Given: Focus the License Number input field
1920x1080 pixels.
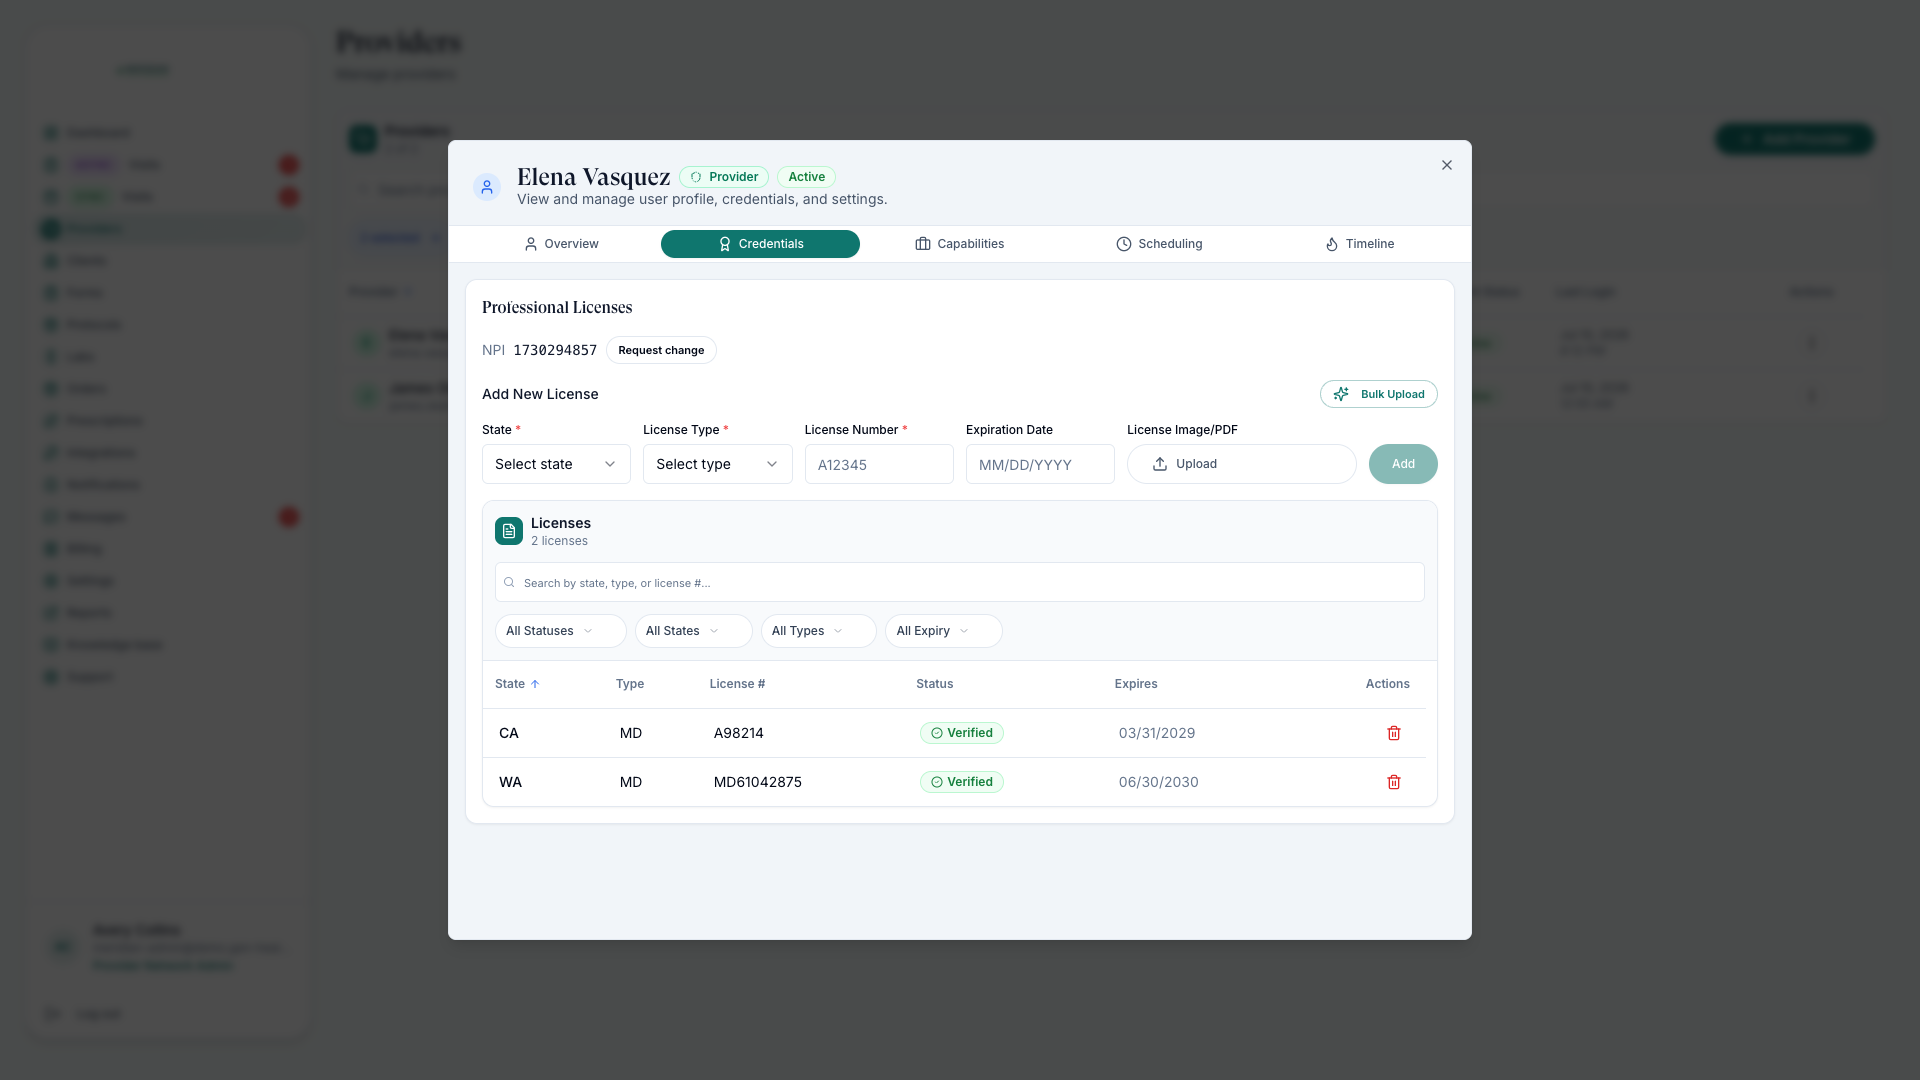Looking at the screenshot, I should click(879, 464).
